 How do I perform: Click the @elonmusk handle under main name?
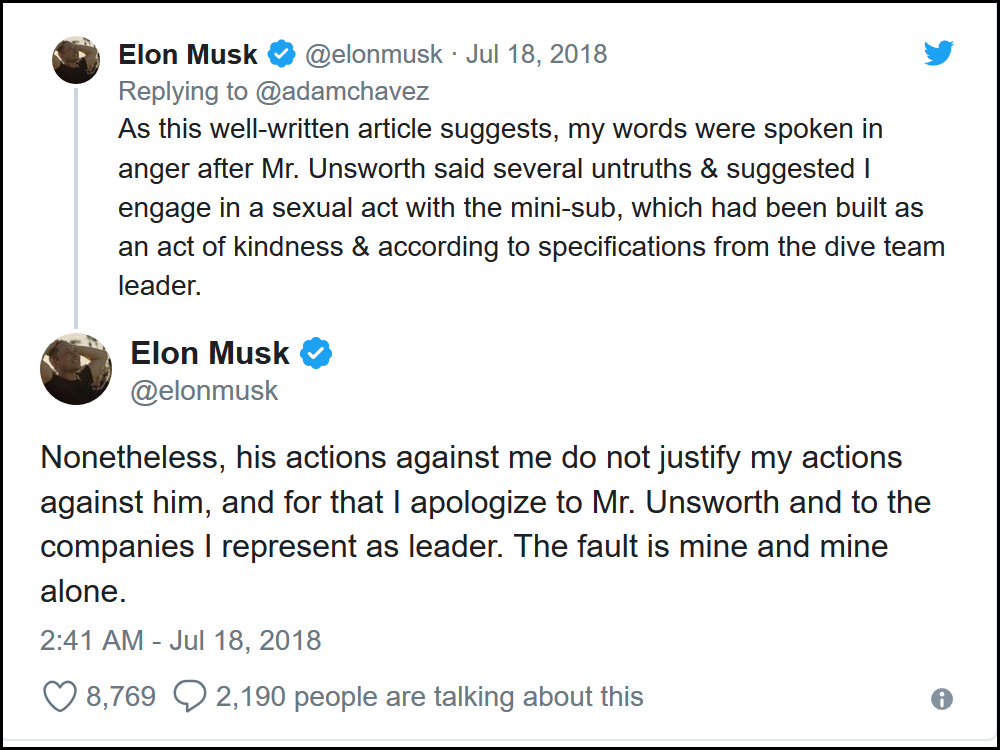204,391
